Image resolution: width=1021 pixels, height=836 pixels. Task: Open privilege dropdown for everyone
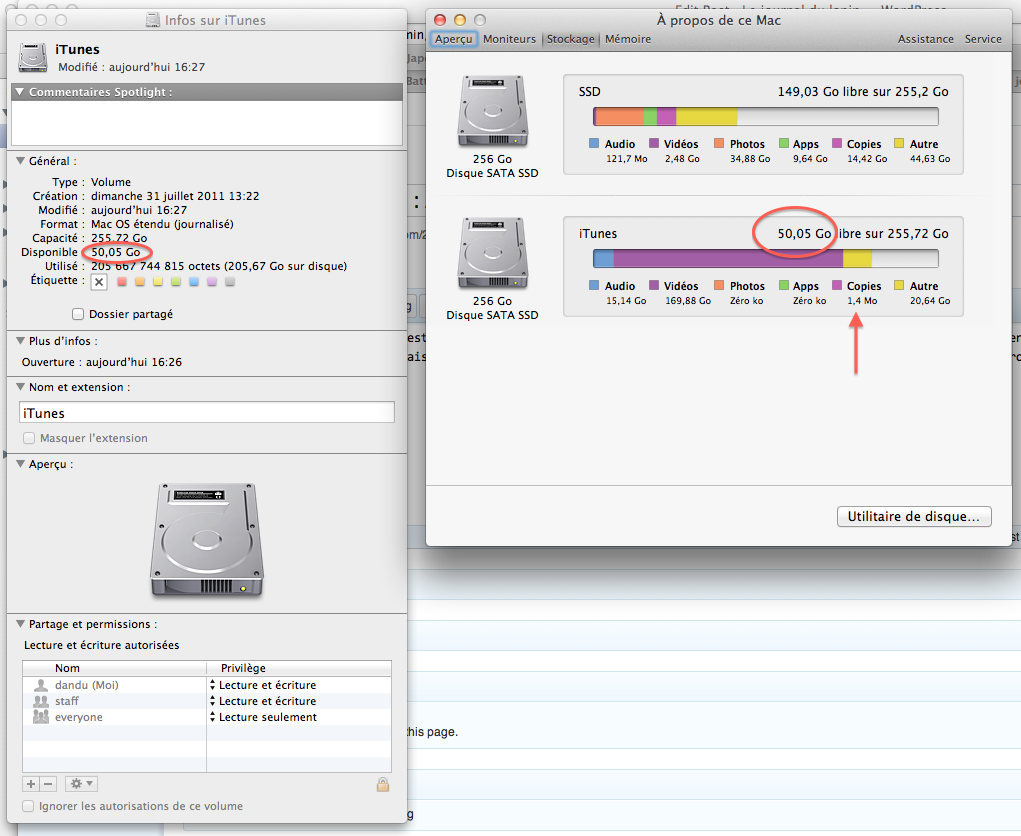pos(213,717)
